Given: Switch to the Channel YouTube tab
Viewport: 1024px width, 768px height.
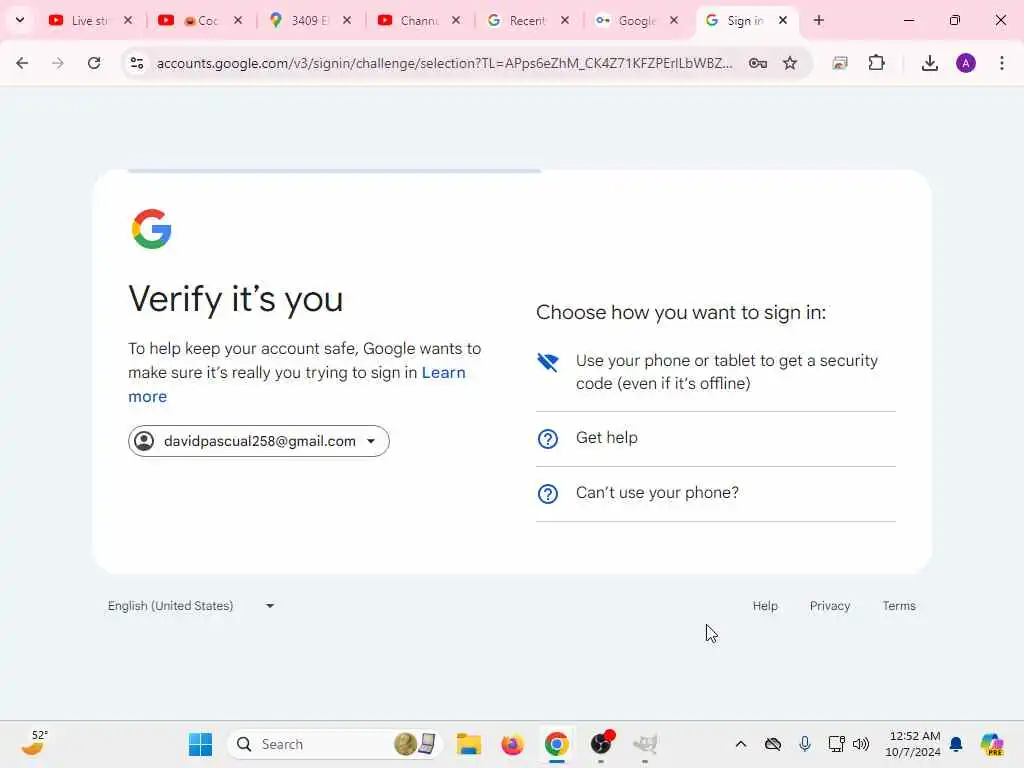Looking at the screenshot, I should point(419,20).
